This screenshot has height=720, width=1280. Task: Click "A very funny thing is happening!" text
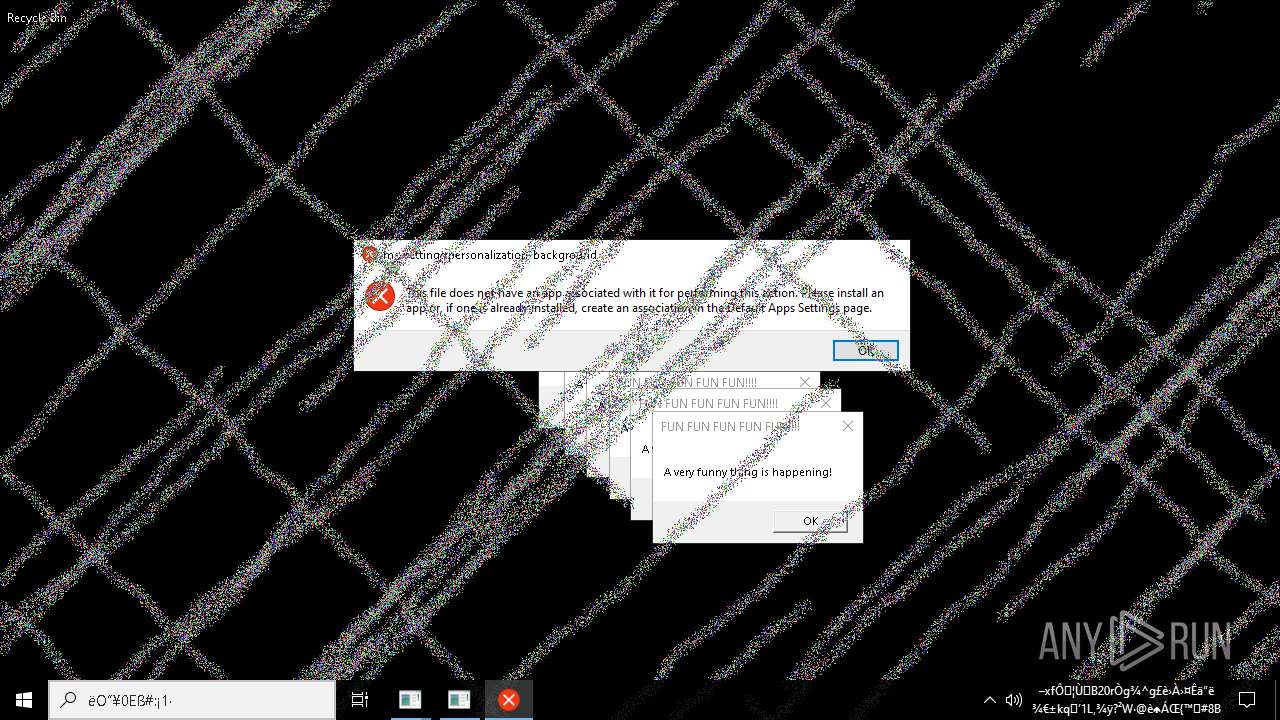coord(748,472)
